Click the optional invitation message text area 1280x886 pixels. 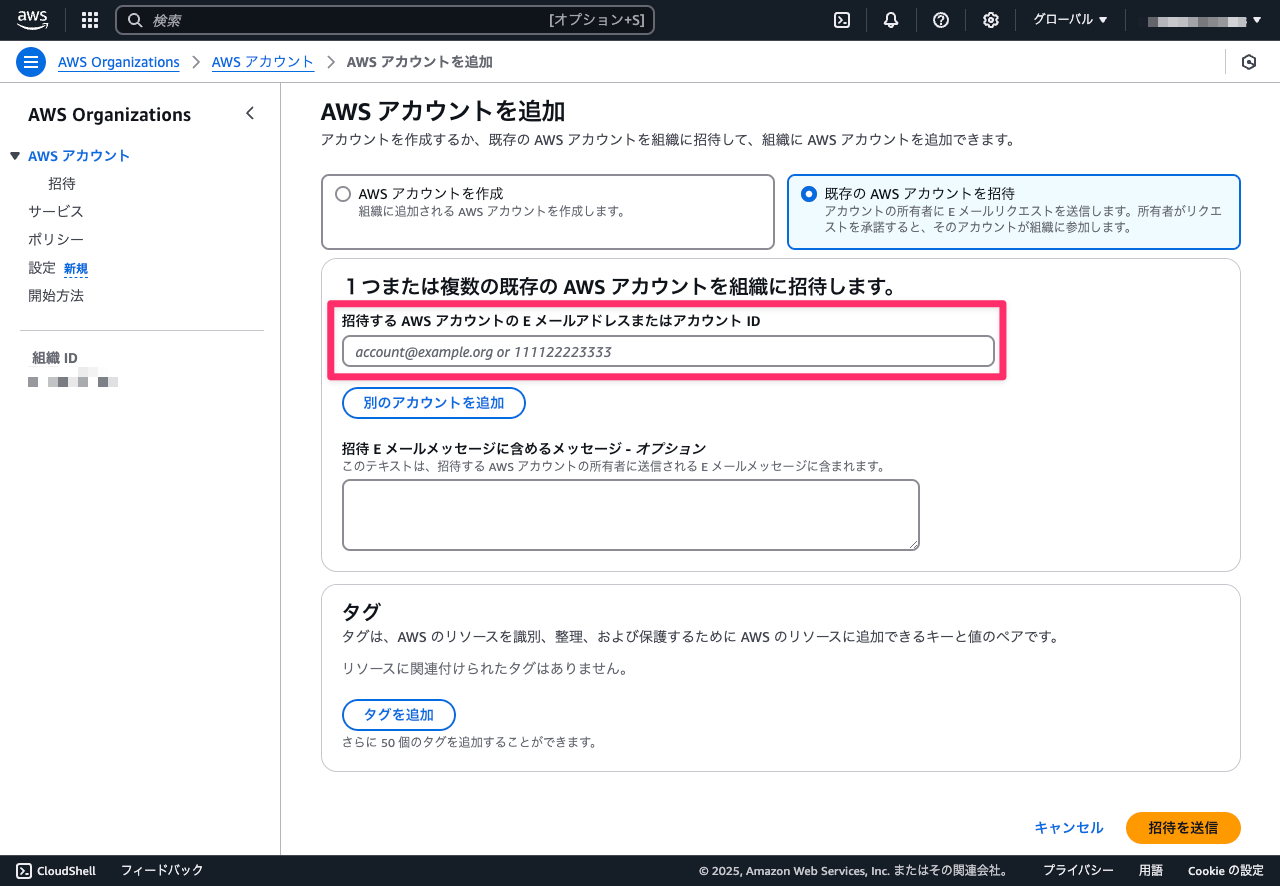631,515
